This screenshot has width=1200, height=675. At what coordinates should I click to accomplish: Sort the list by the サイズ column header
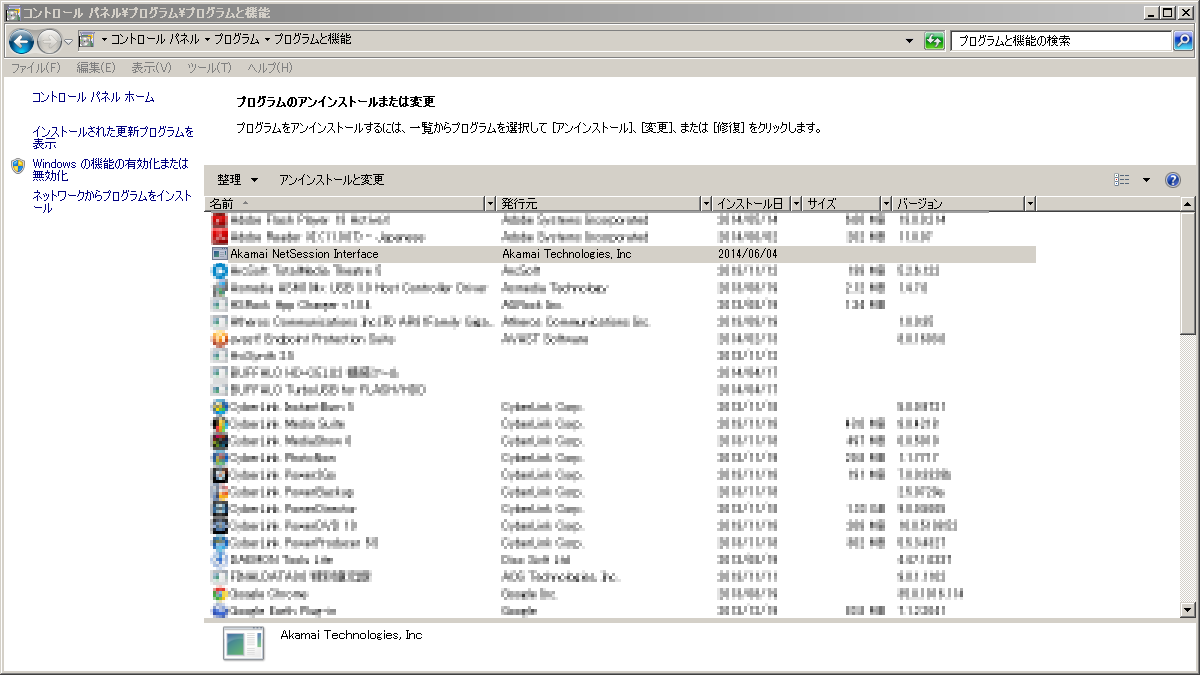(840, 204)
